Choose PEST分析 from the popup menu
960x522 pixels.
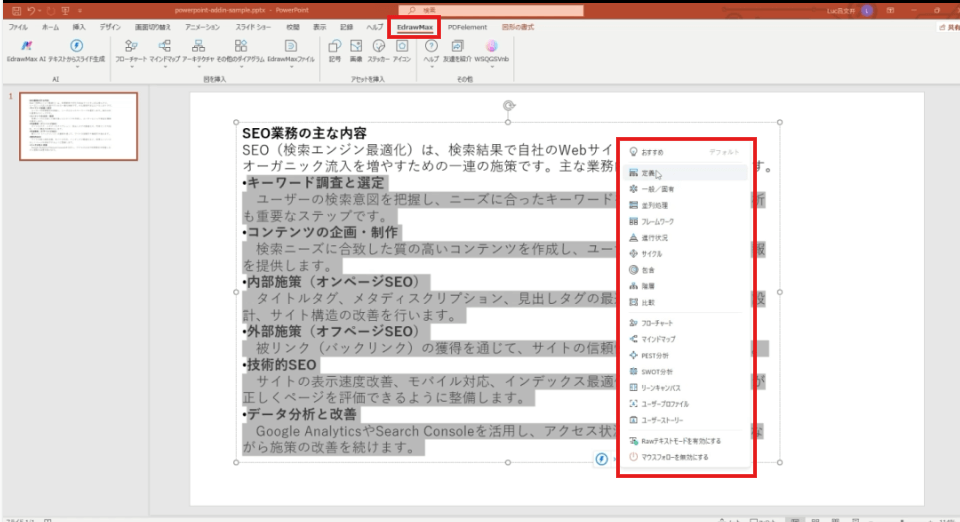[685, 356]
